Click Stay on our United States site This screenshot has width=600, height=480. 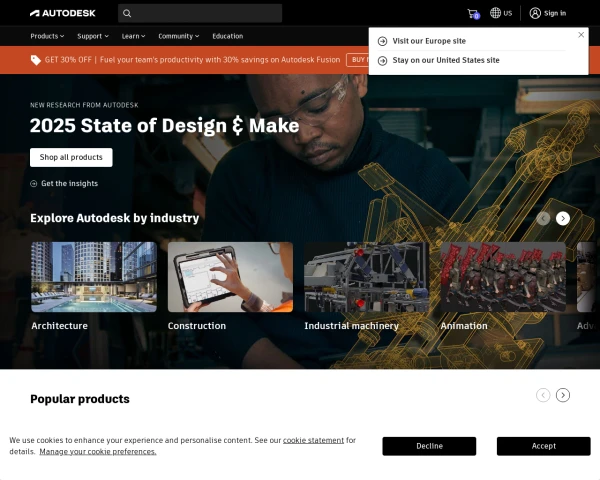tap(446, 60)
